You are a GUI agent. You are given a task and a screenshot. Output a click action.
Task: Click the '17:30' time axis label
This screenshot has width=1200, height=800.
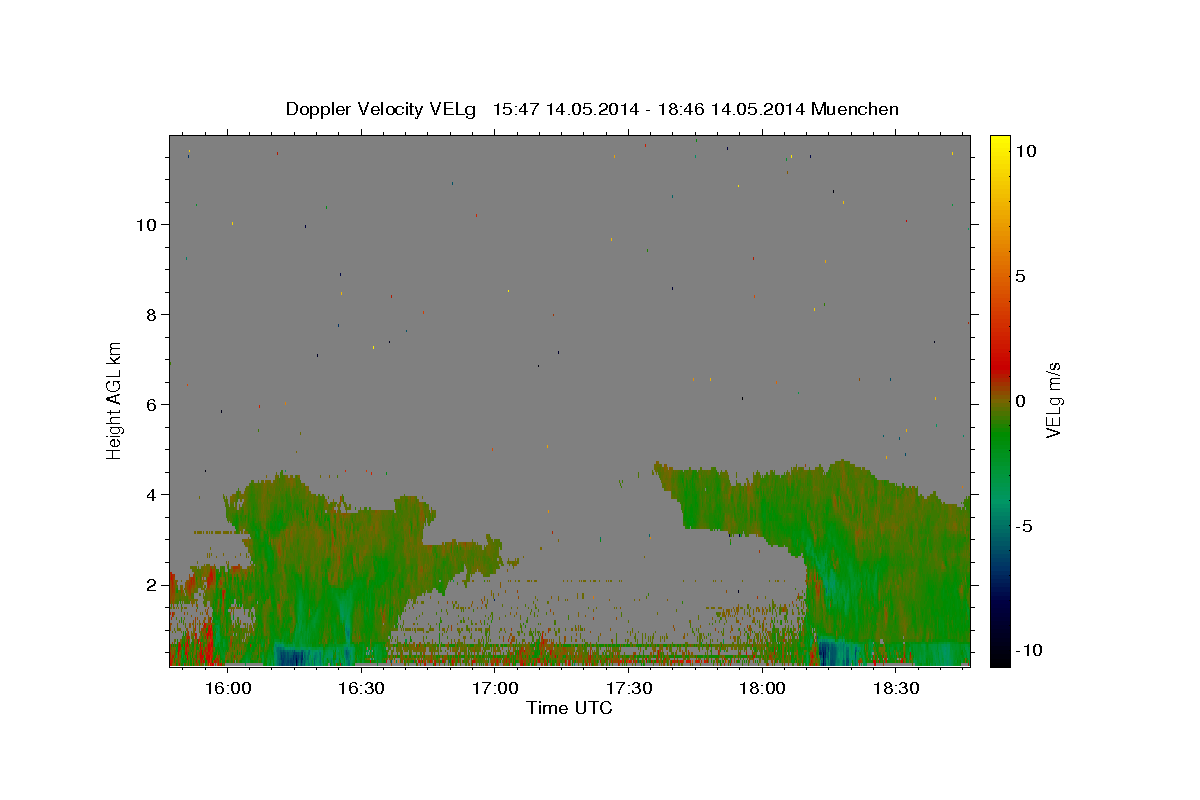629,689
